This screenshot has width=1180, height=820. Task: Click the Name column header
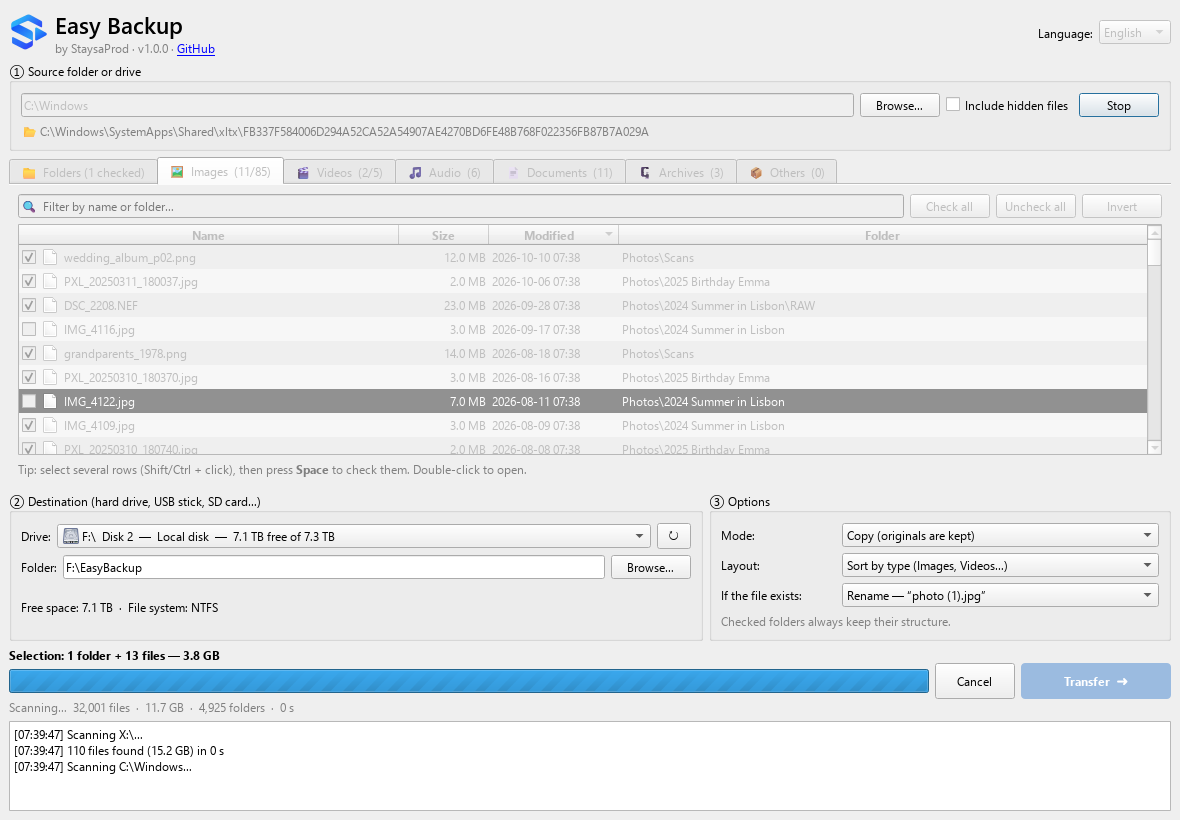click(208, 235)
